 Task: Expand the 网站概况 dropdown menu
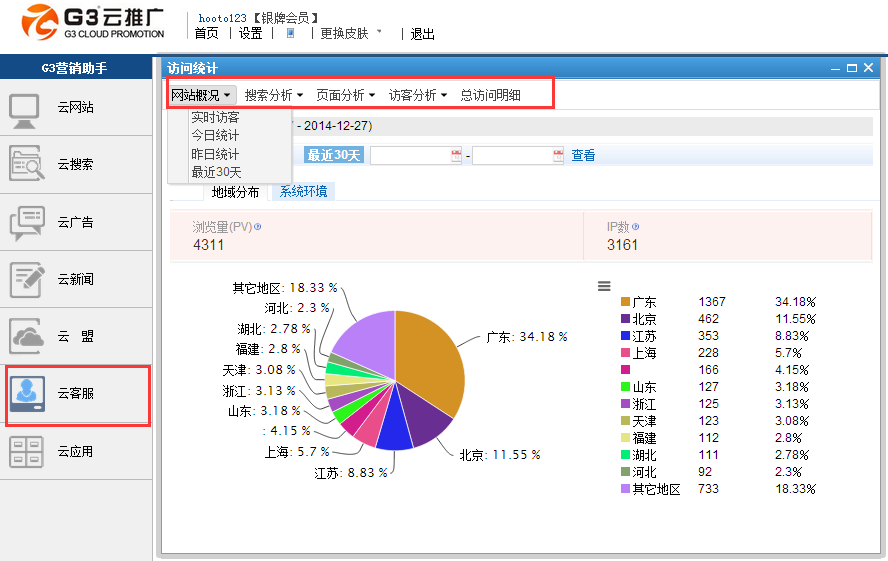pos(200,95)
